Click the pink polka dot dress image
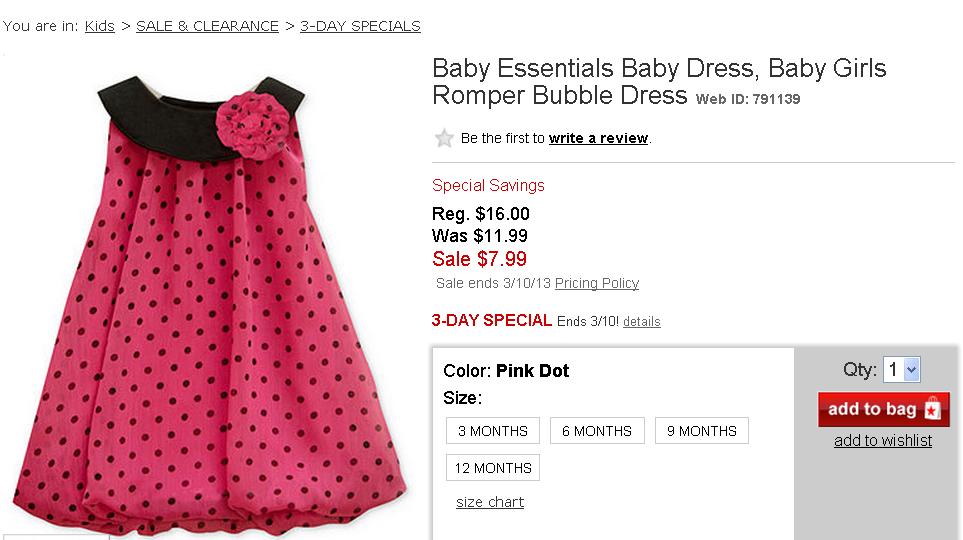 coord(210,300)
